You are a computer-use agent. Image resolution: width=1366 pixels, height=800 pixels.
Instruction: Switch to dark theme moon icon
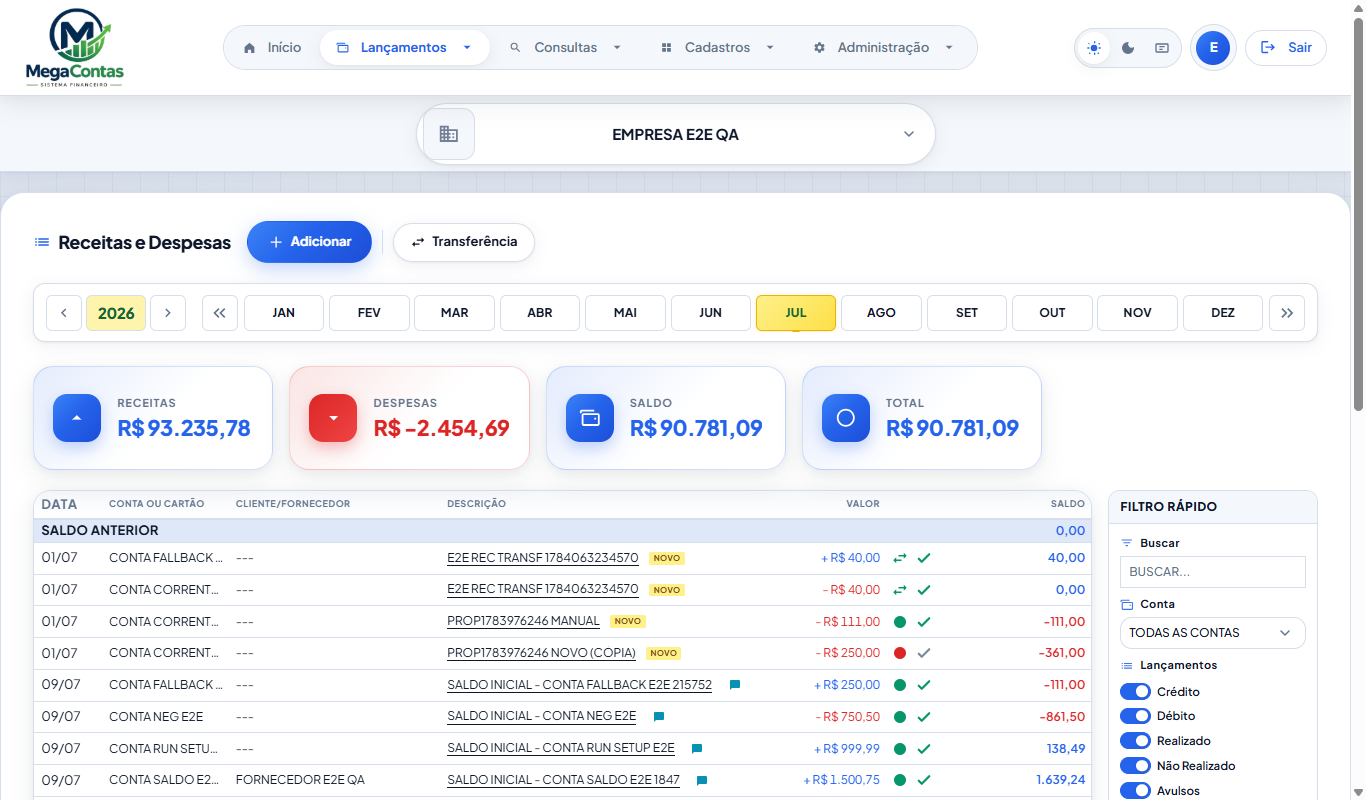1128,48
